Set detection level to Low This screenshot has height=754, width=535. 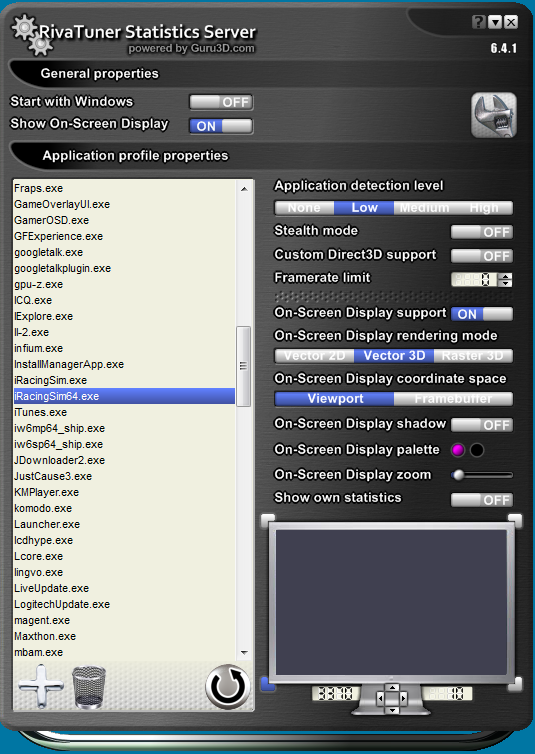coord(364,208)
